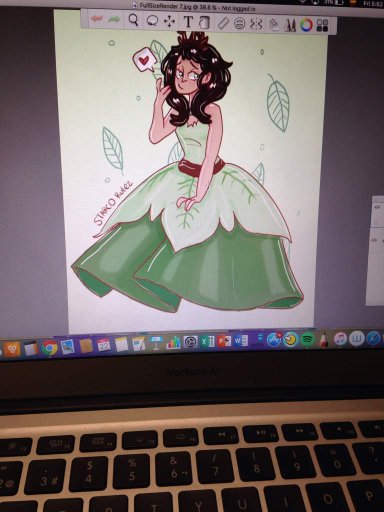Open Spotify from the Dock
The width and height of the screenshot is (384, 512).
coord(308,340)
